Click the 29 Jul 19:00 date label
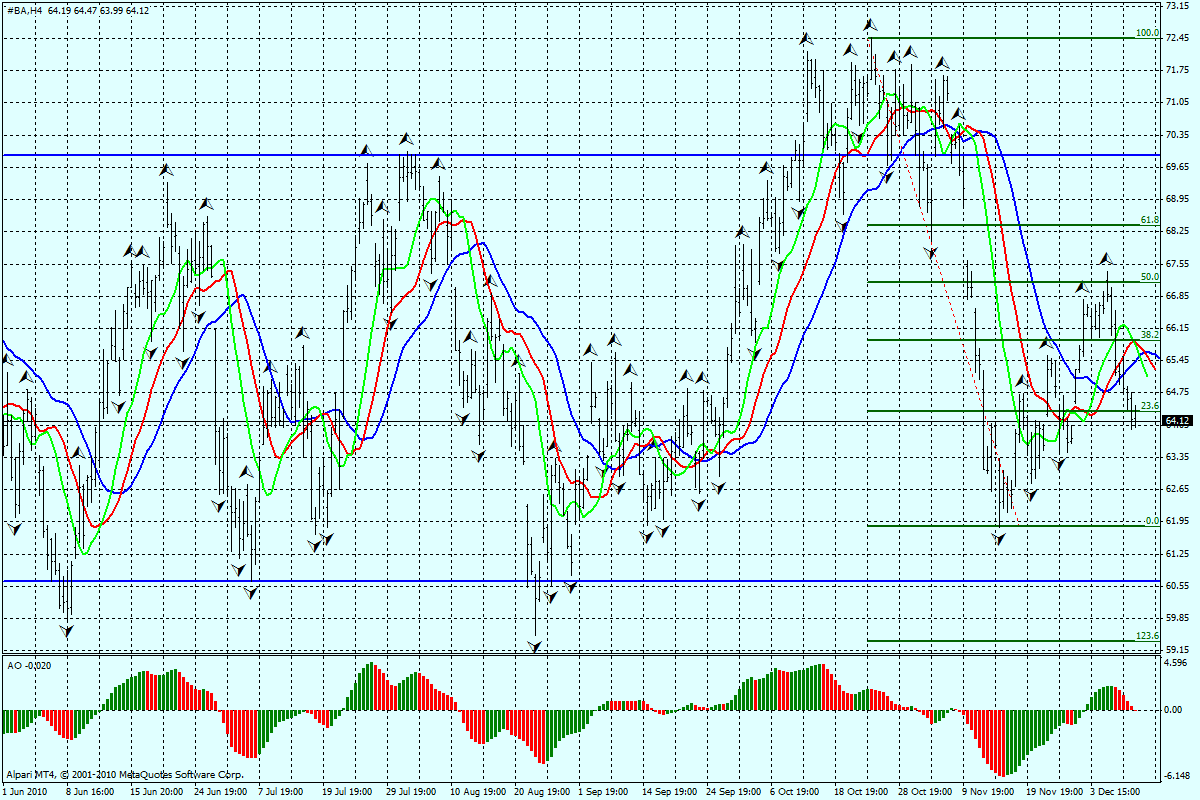Image resolution: width=1200 pixels, height=800 pixels. (413, 791)
